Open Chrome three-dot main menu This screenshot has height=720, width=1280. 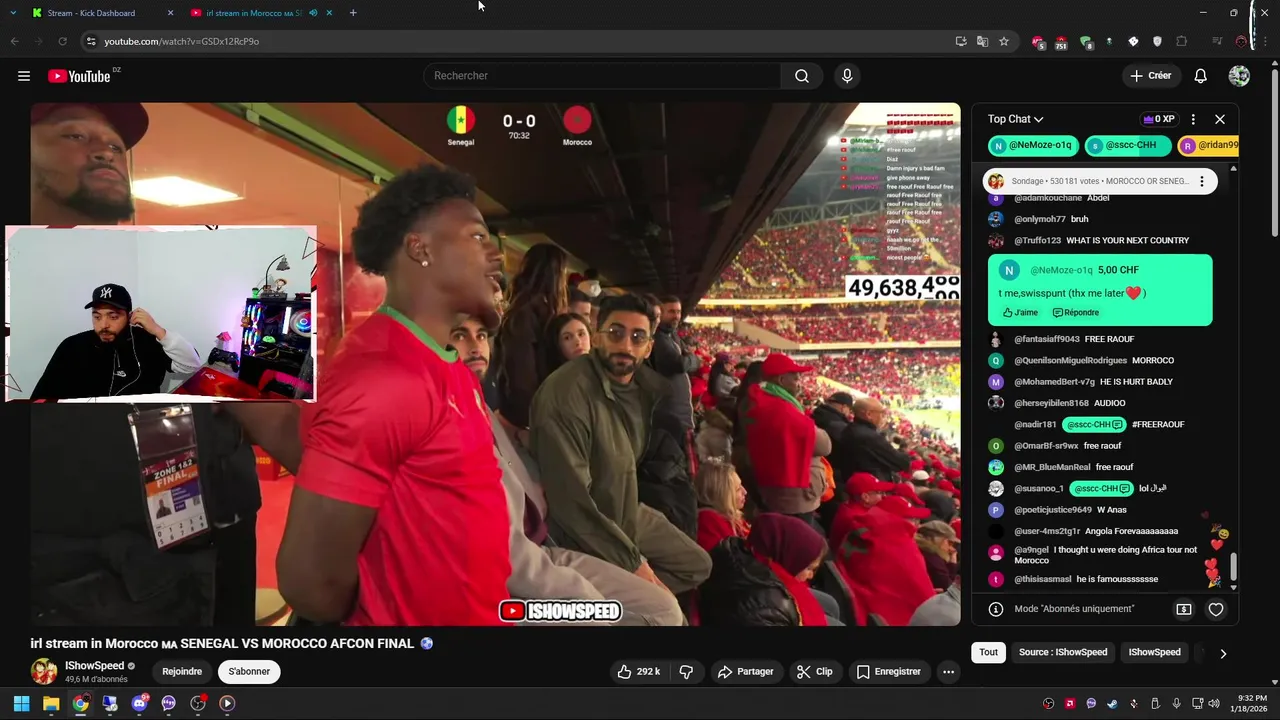coord(1265,41)
